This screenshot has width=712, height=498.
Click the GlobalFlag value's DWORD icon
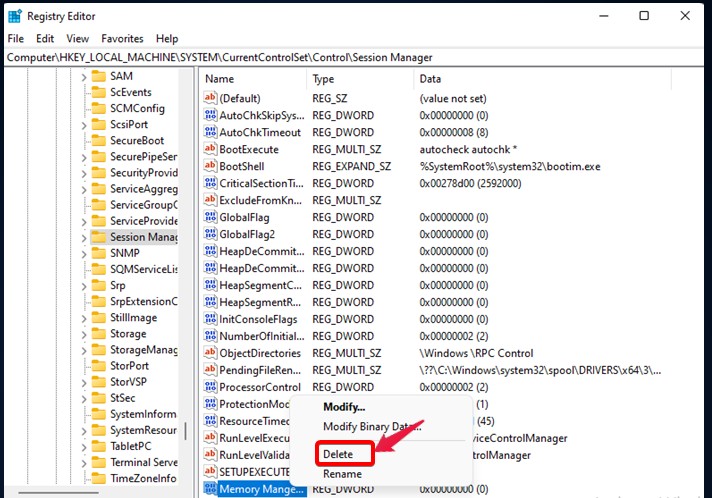(x=210, y=217)
